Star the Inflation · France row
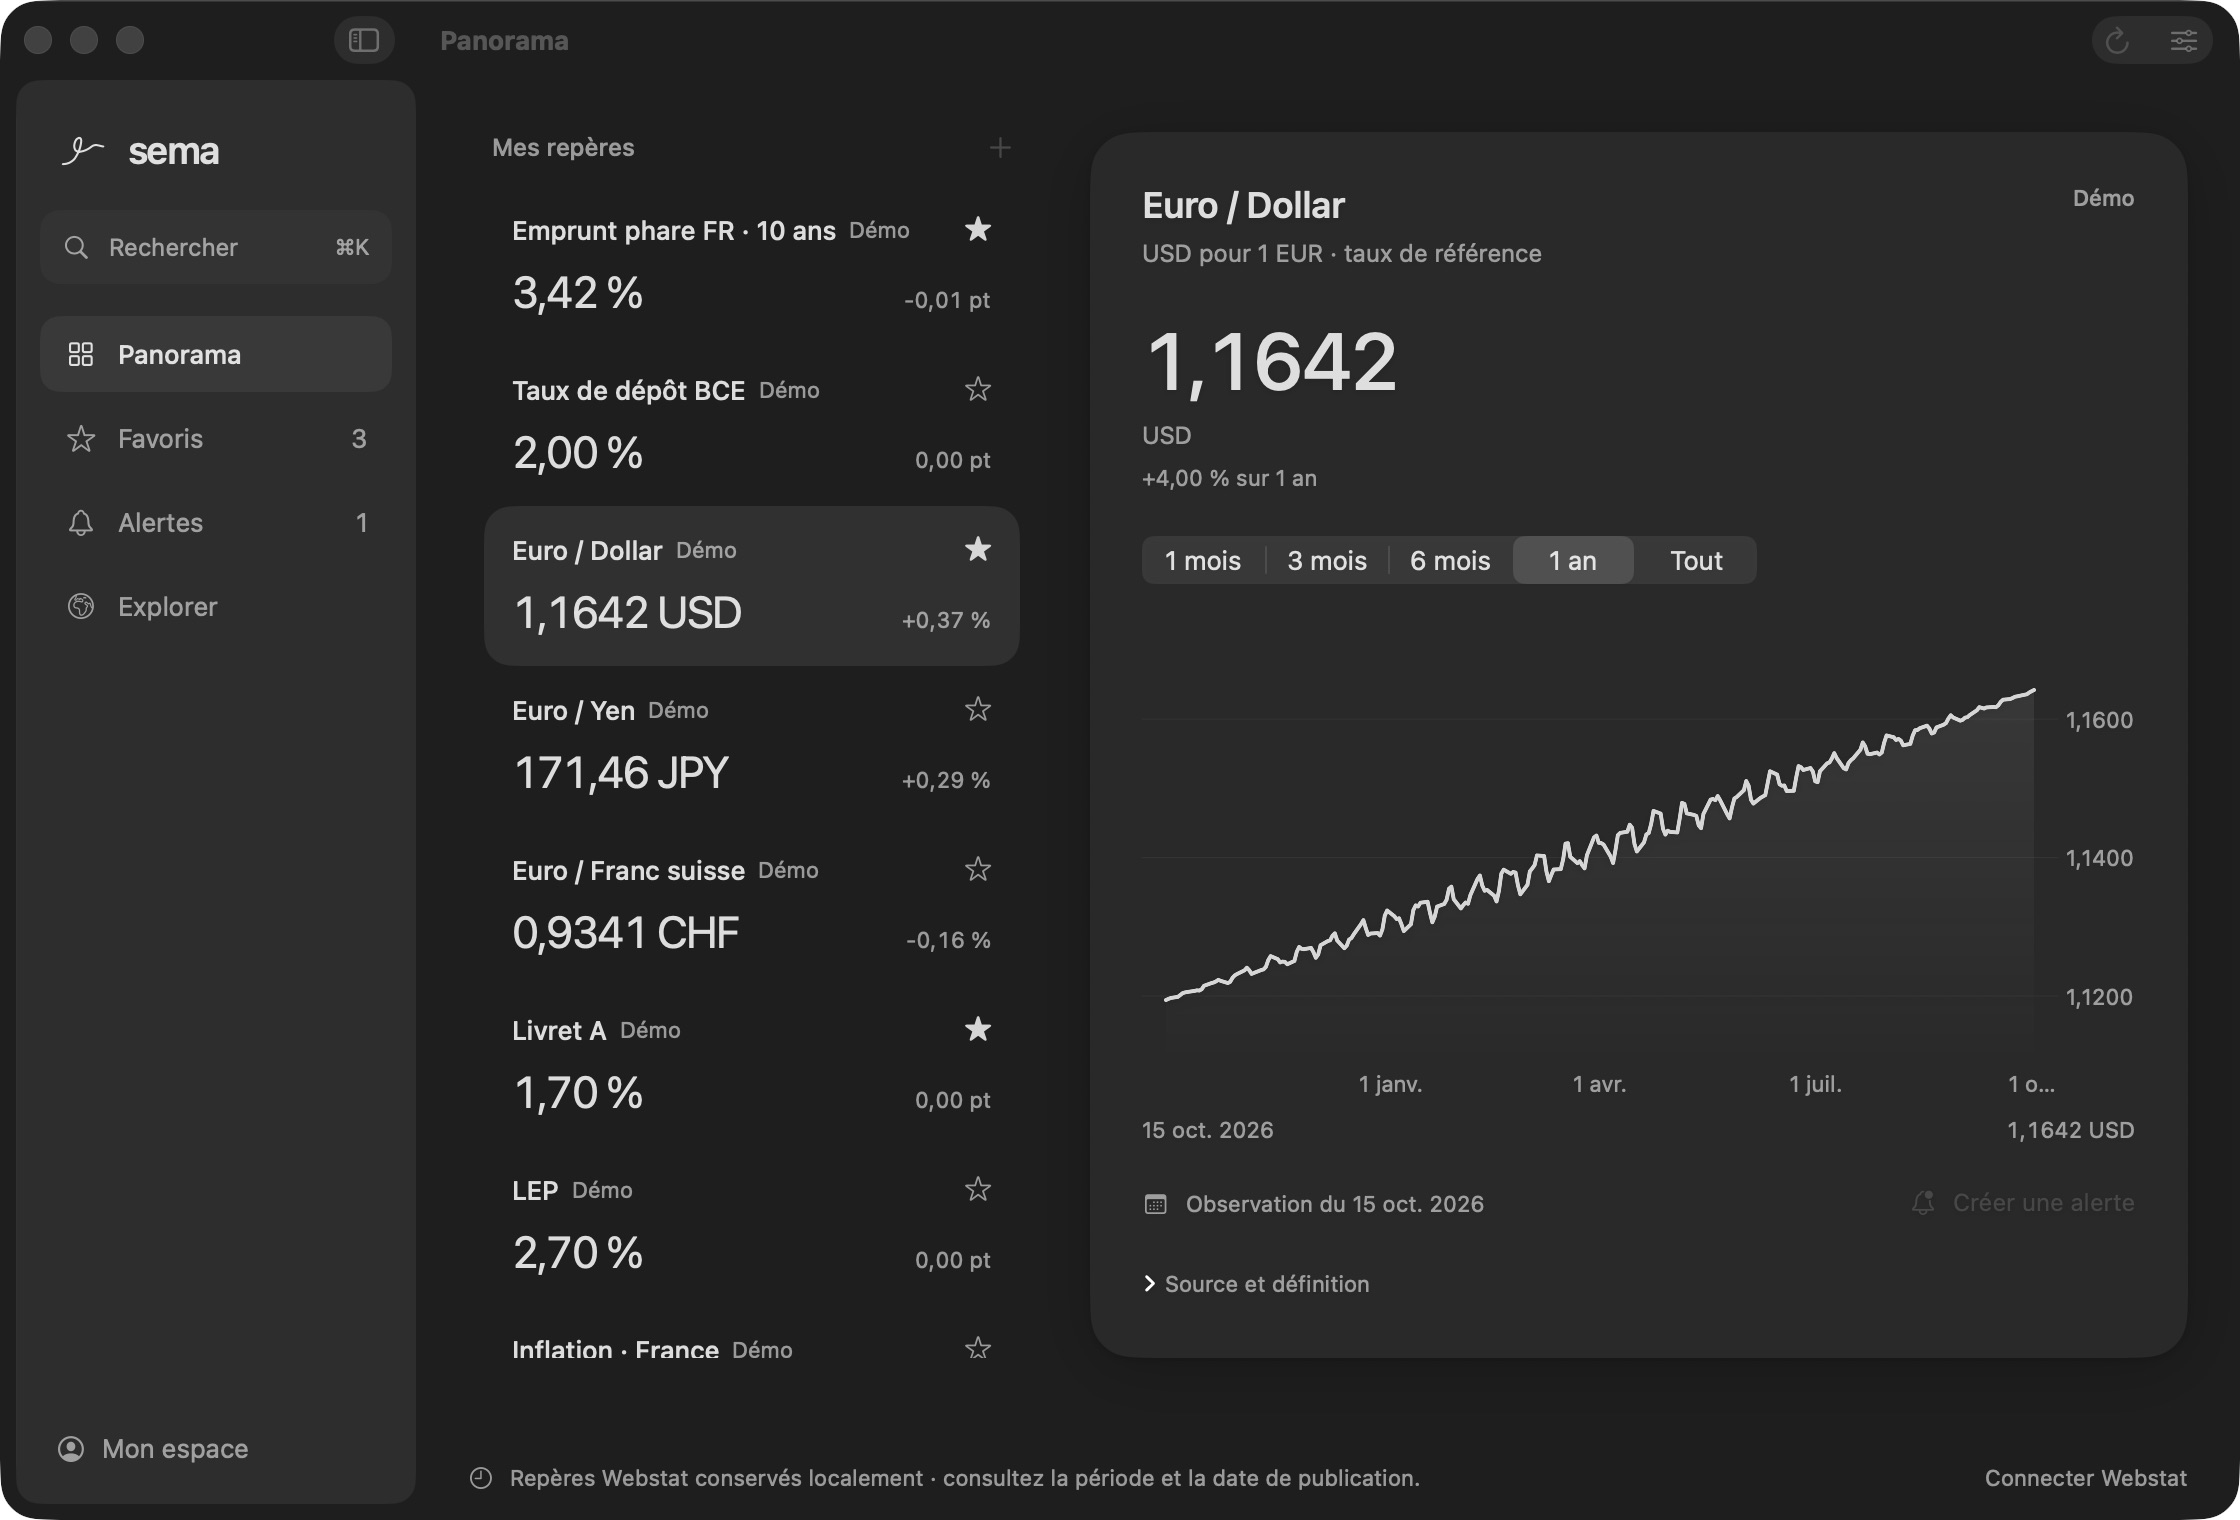2240x1520 pixels. 978,1348
